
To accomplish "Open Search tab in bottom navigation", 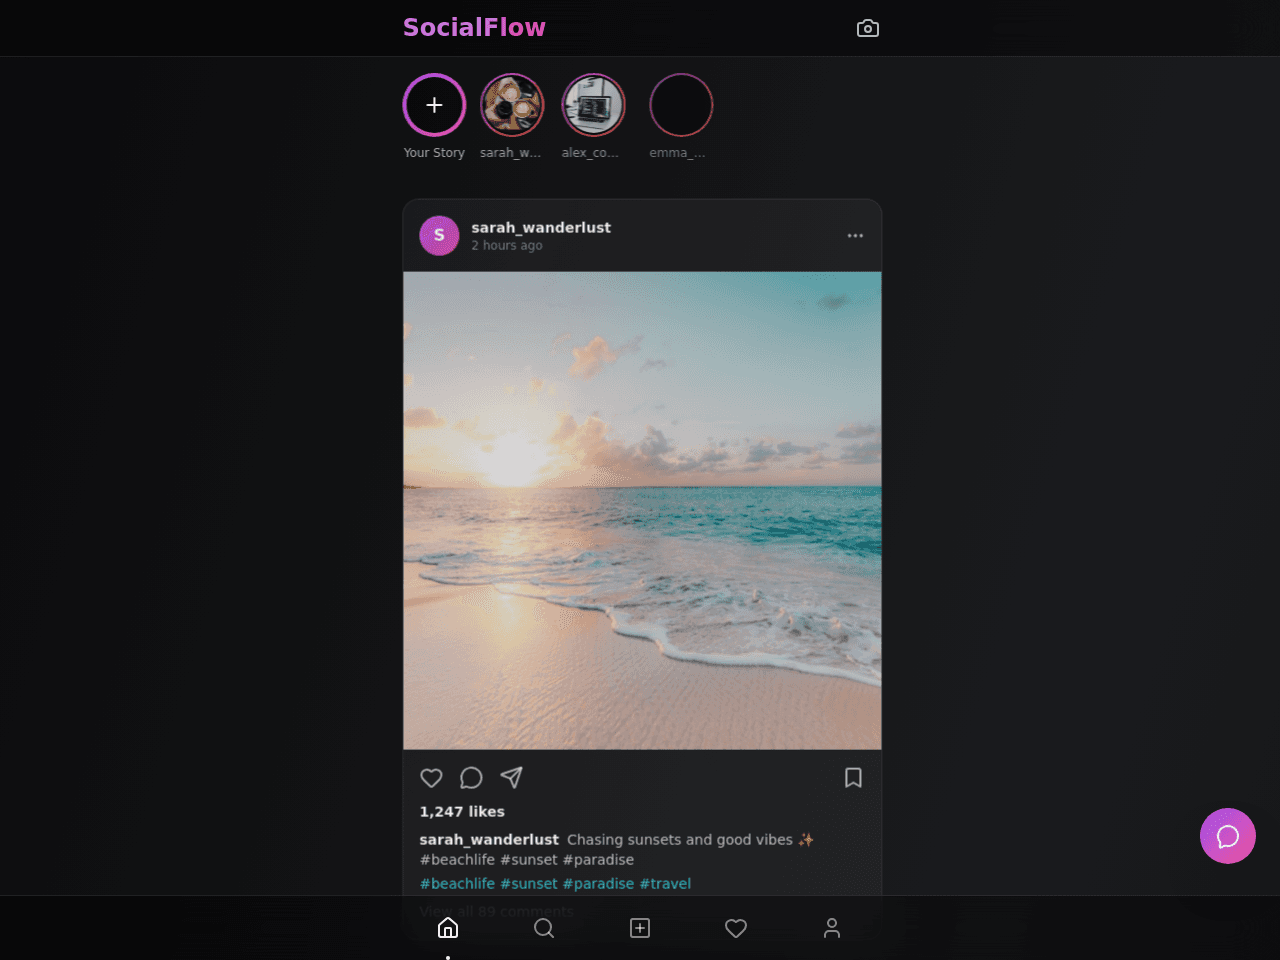I will point(544,928).
